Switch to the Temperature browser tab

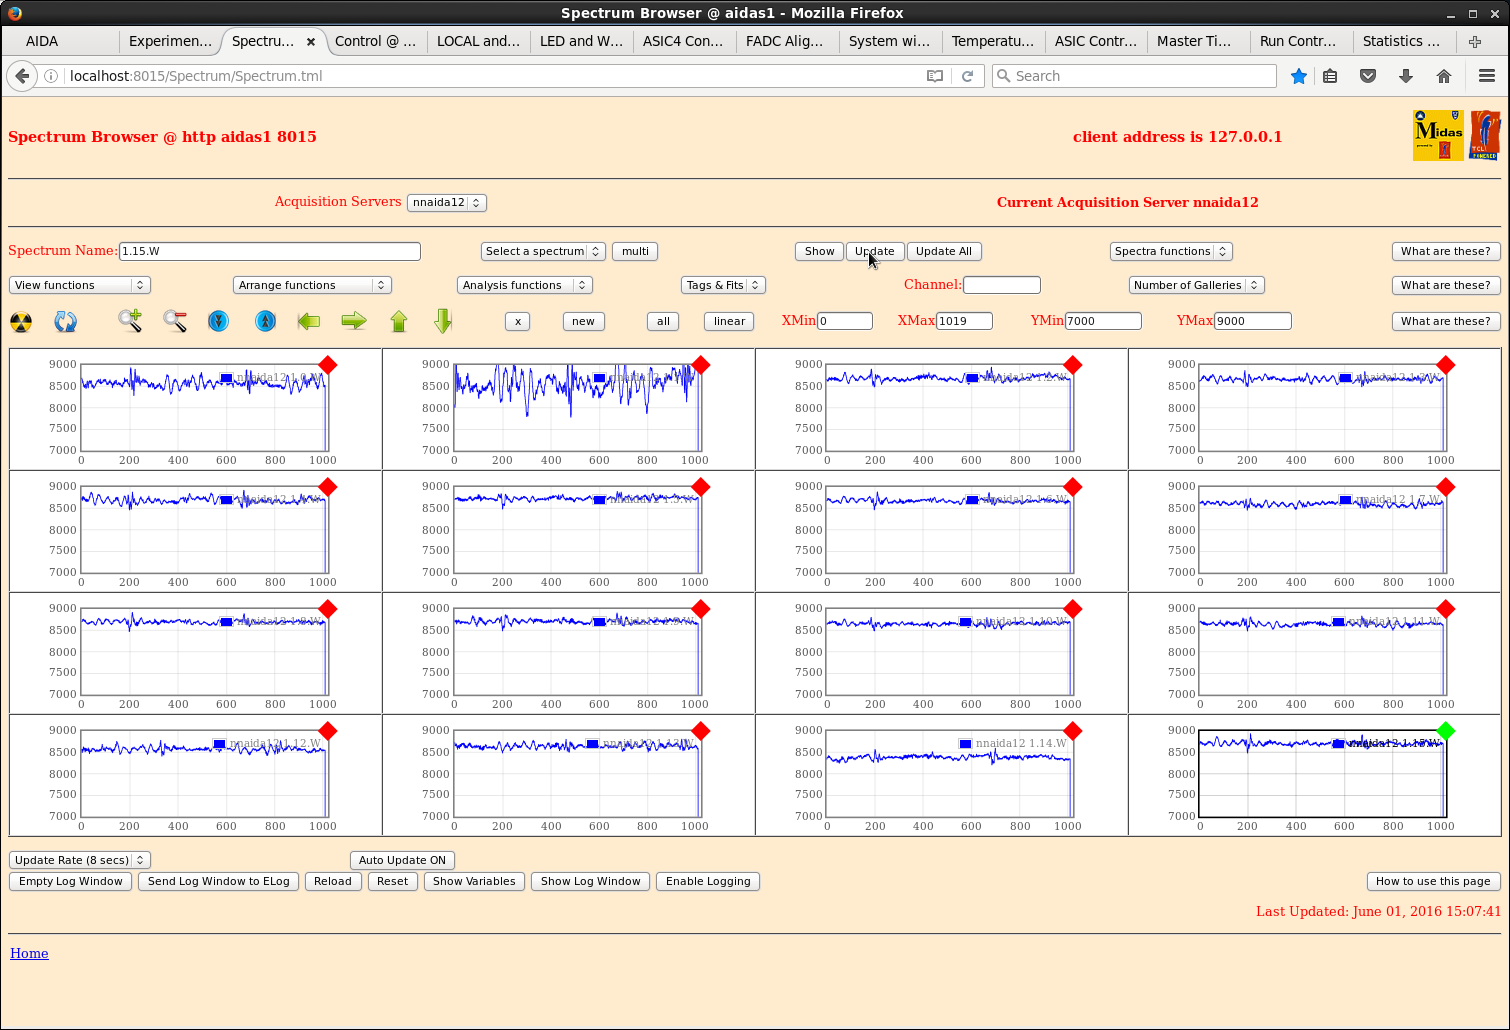992,41
